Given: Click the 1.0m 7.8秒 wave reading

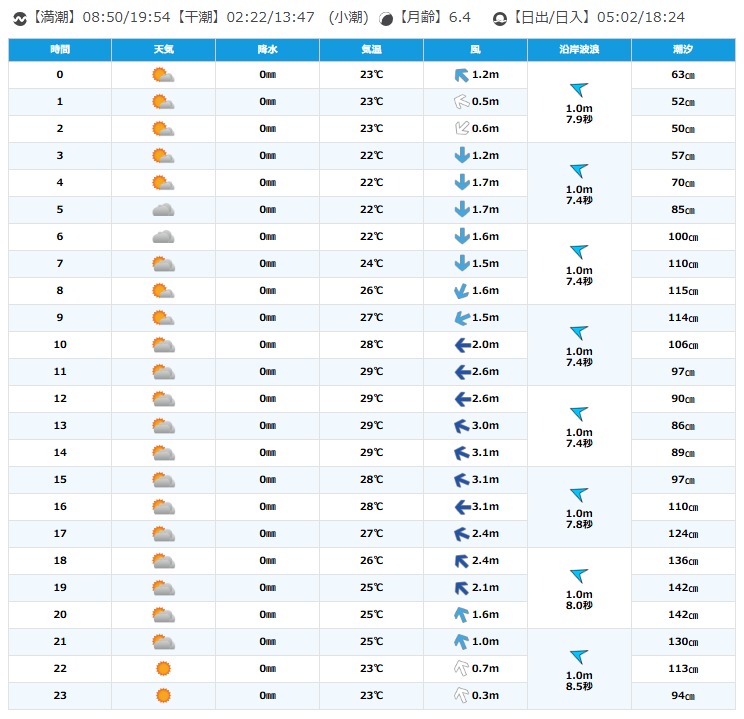Looking at the screenshot, I should (579, 519).
